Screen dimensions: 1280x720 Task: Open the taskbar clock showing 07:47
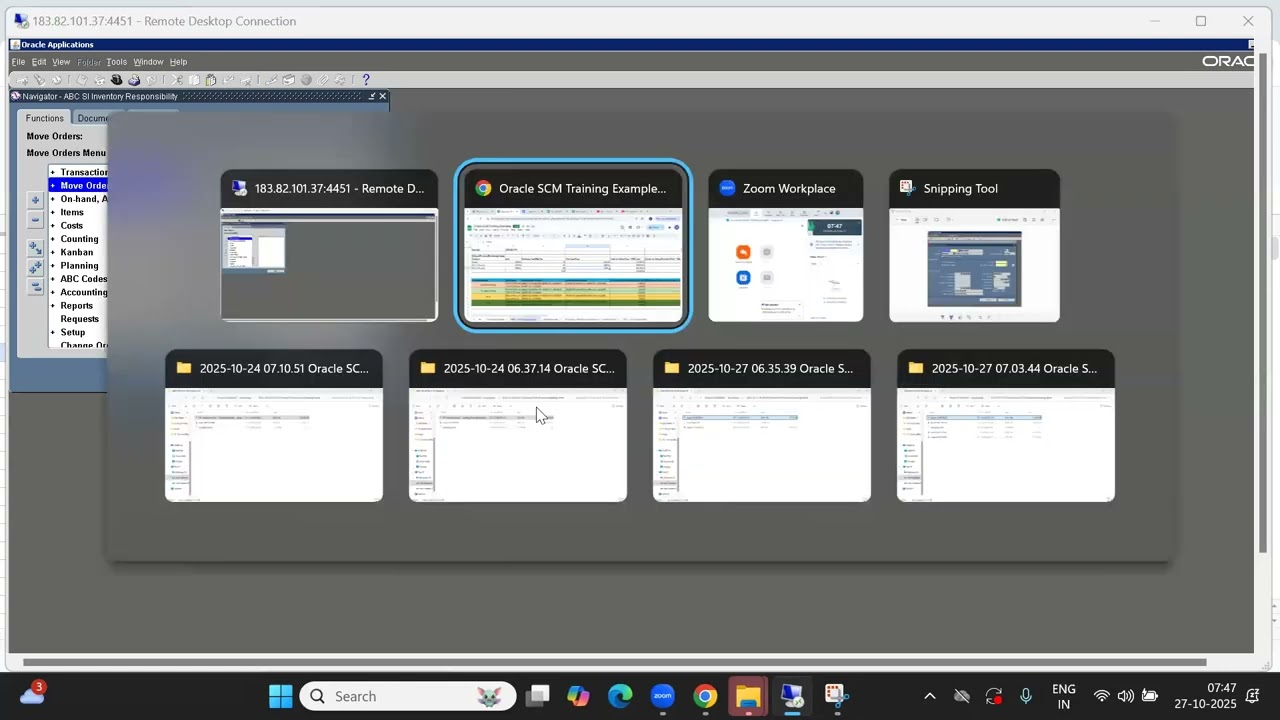coord(1206,696)
